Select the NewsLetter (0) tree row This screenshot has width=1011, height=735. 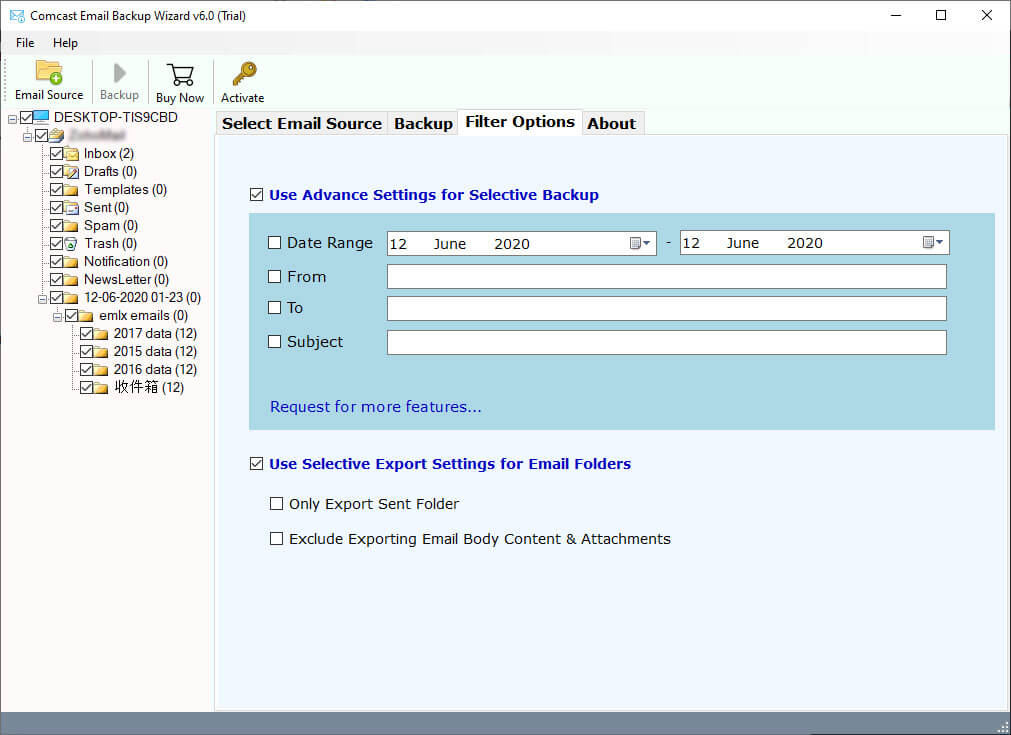(x=126, y=280)
